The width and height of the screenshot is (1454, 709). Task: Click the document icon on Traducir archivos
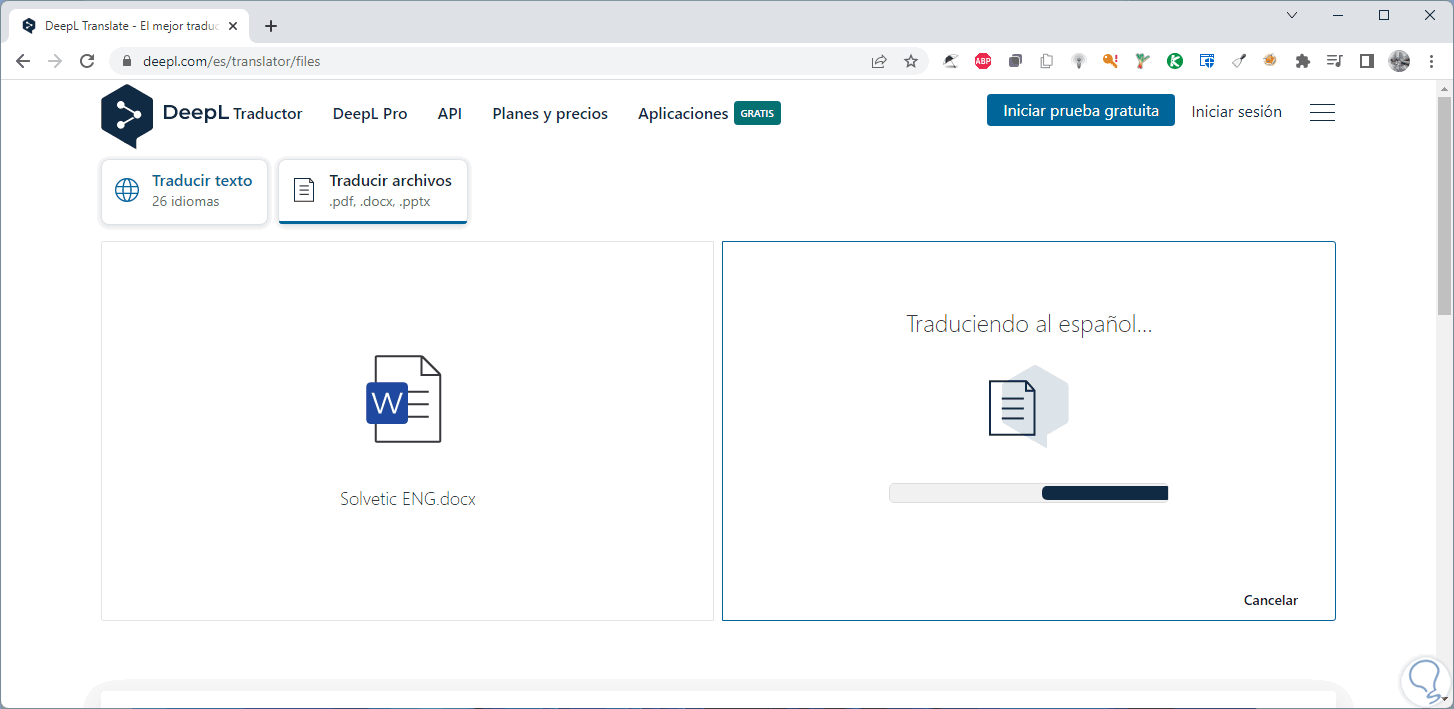(x=303, y=190)
